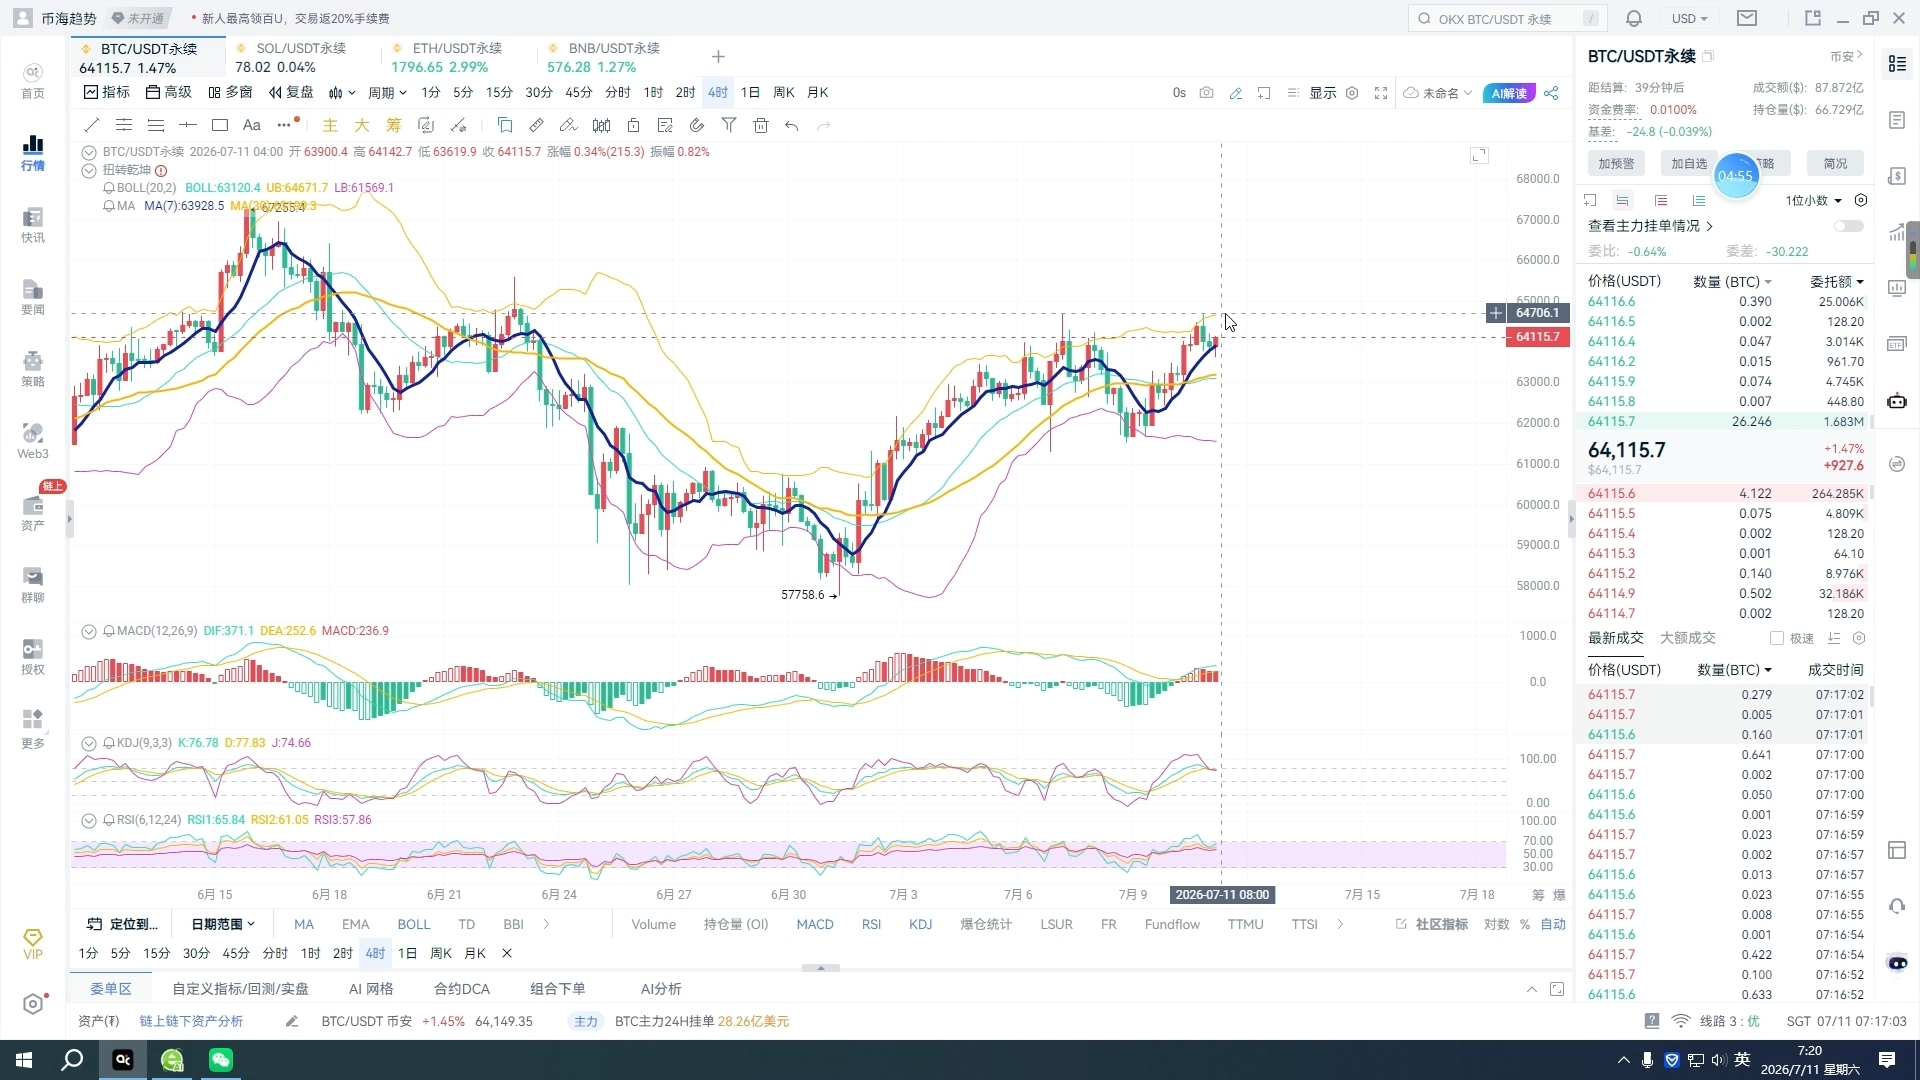The width and height of the screenshot is (1920, 1080).
Task: Select the rectangle drawing tool
Action: (220, 125)
